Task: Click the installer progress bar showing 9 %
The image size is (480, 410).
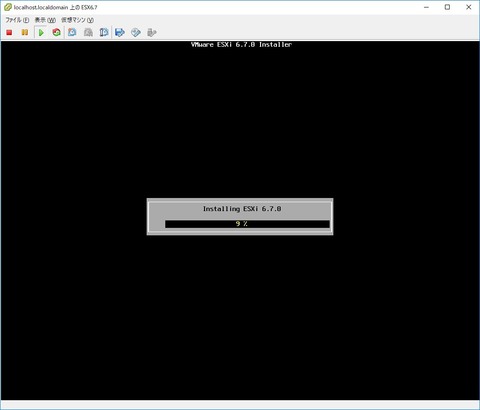Action: [x=247, y=224]
